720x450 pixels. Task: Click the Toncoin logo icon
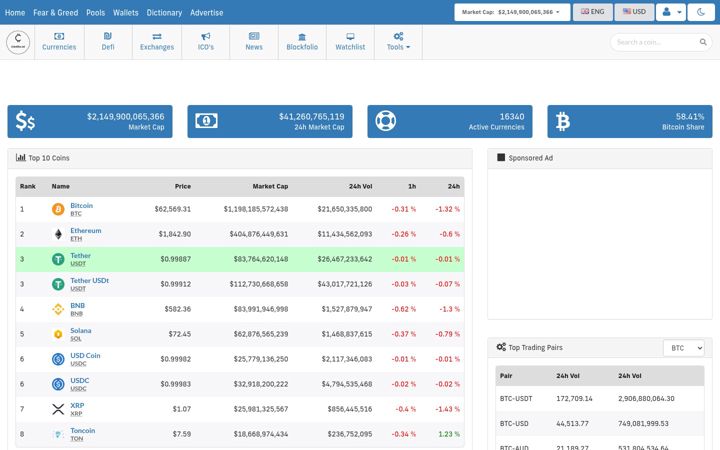pyautogui.click(x=58, y=434)
